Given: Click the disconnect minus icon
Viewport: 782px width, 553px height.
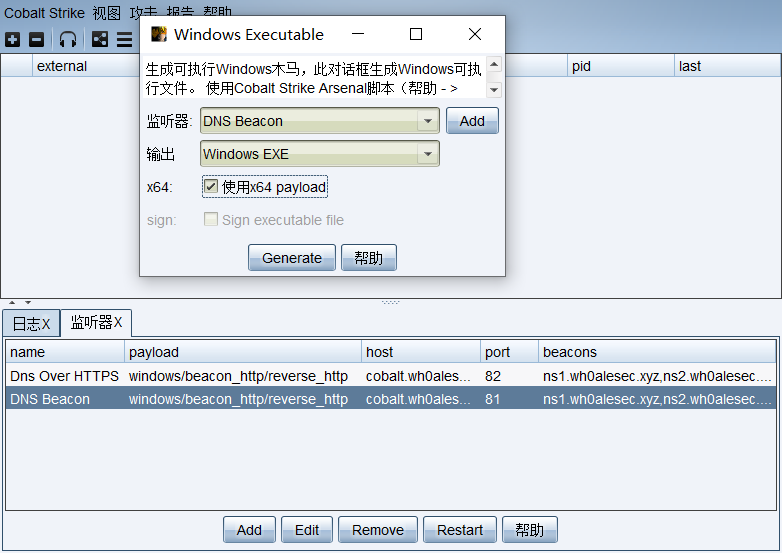Looking at the screenshot, I should coord(36,39).
